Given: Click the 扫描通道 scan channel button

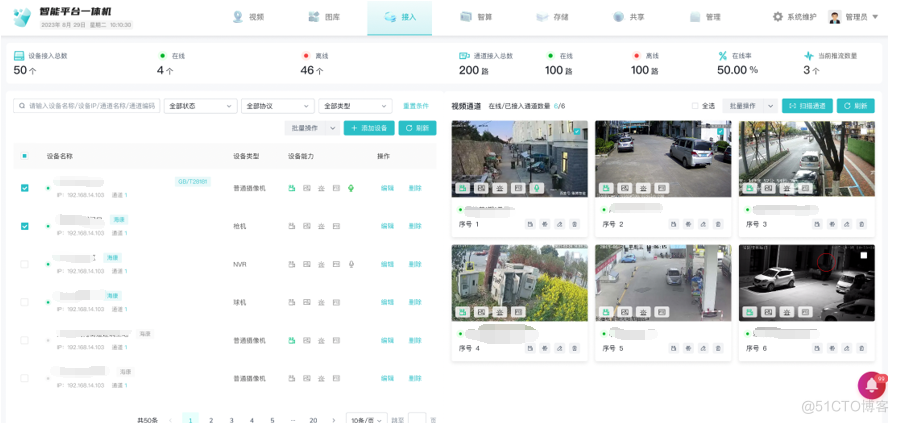Looking at the screenshot, I should 807,106.
